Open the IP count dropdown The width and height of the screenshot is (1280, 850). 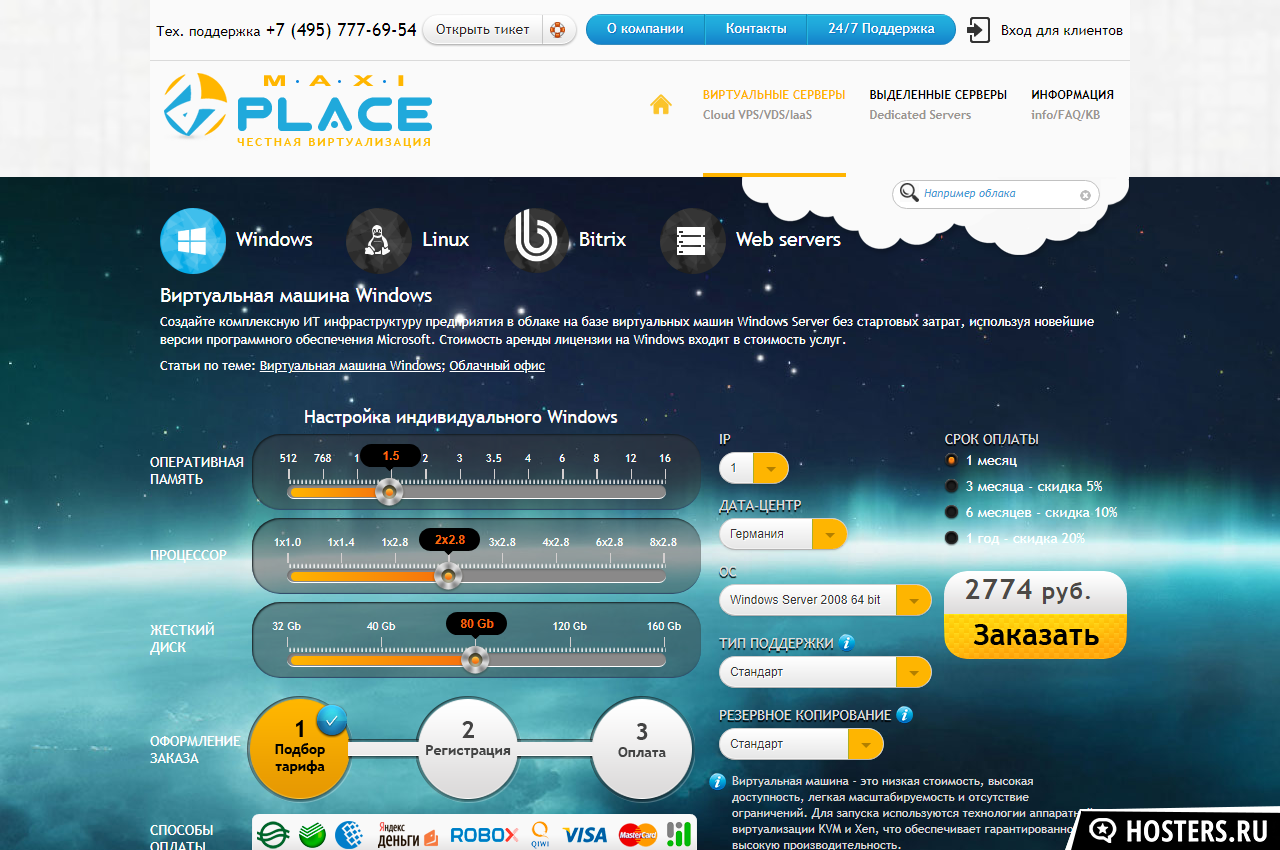coord(754,468)
